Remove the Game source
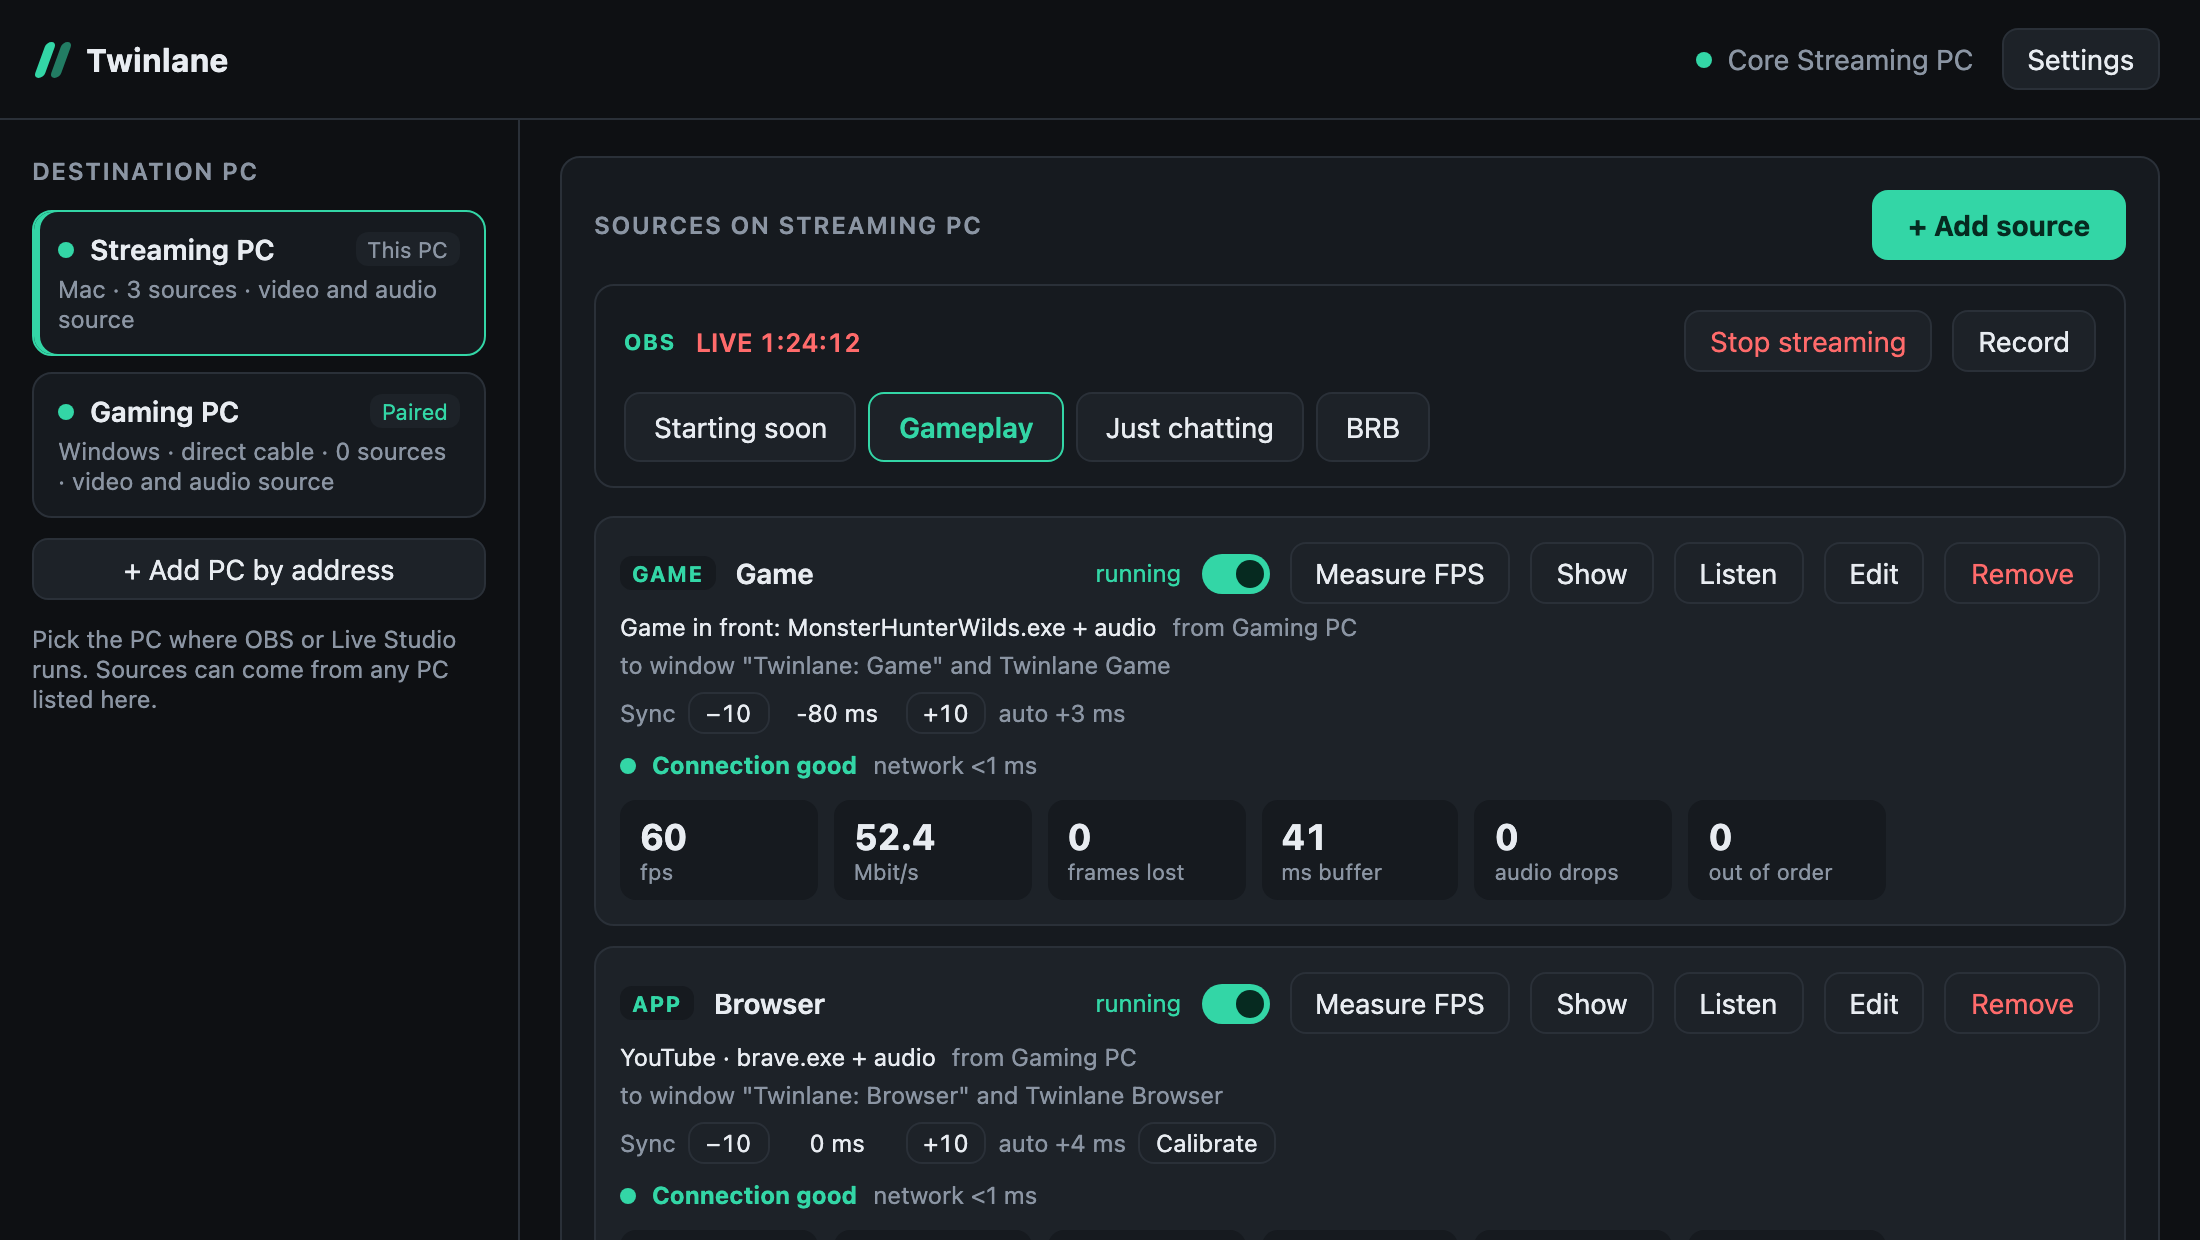Image resolution: width=2200 pixels, height=1240 pixels. pyautogui.click(x=2021, y=574)
